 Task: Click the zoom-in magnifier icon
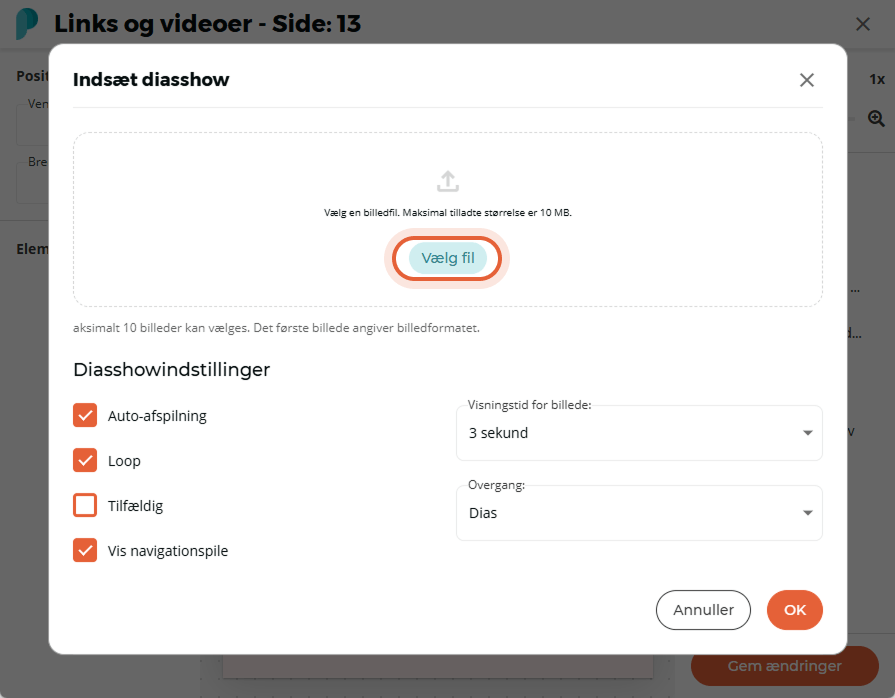pos(876,119)
